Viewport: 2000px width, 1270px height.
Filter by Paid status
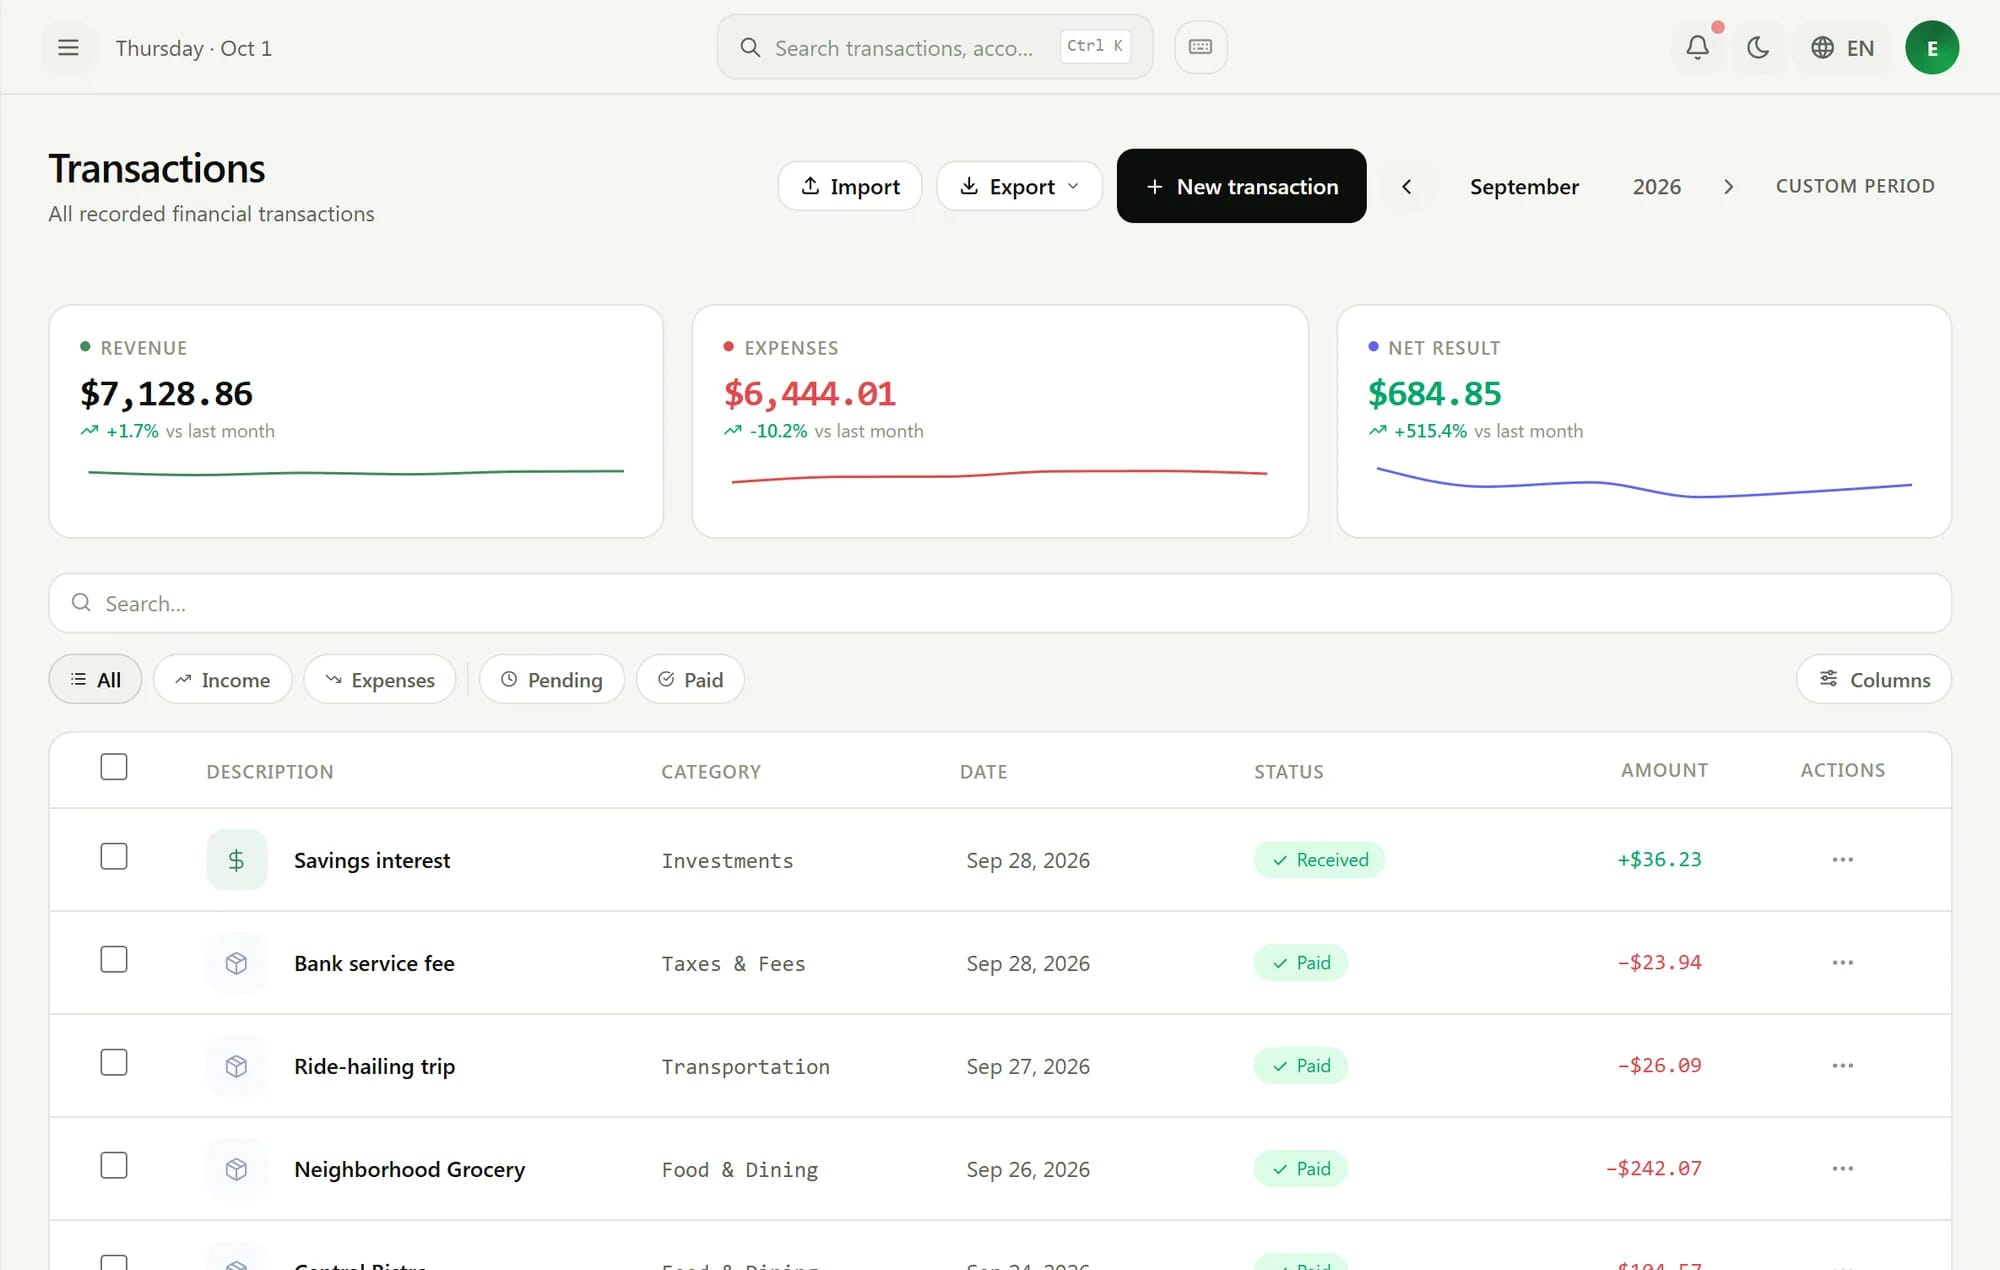[690, 680]
